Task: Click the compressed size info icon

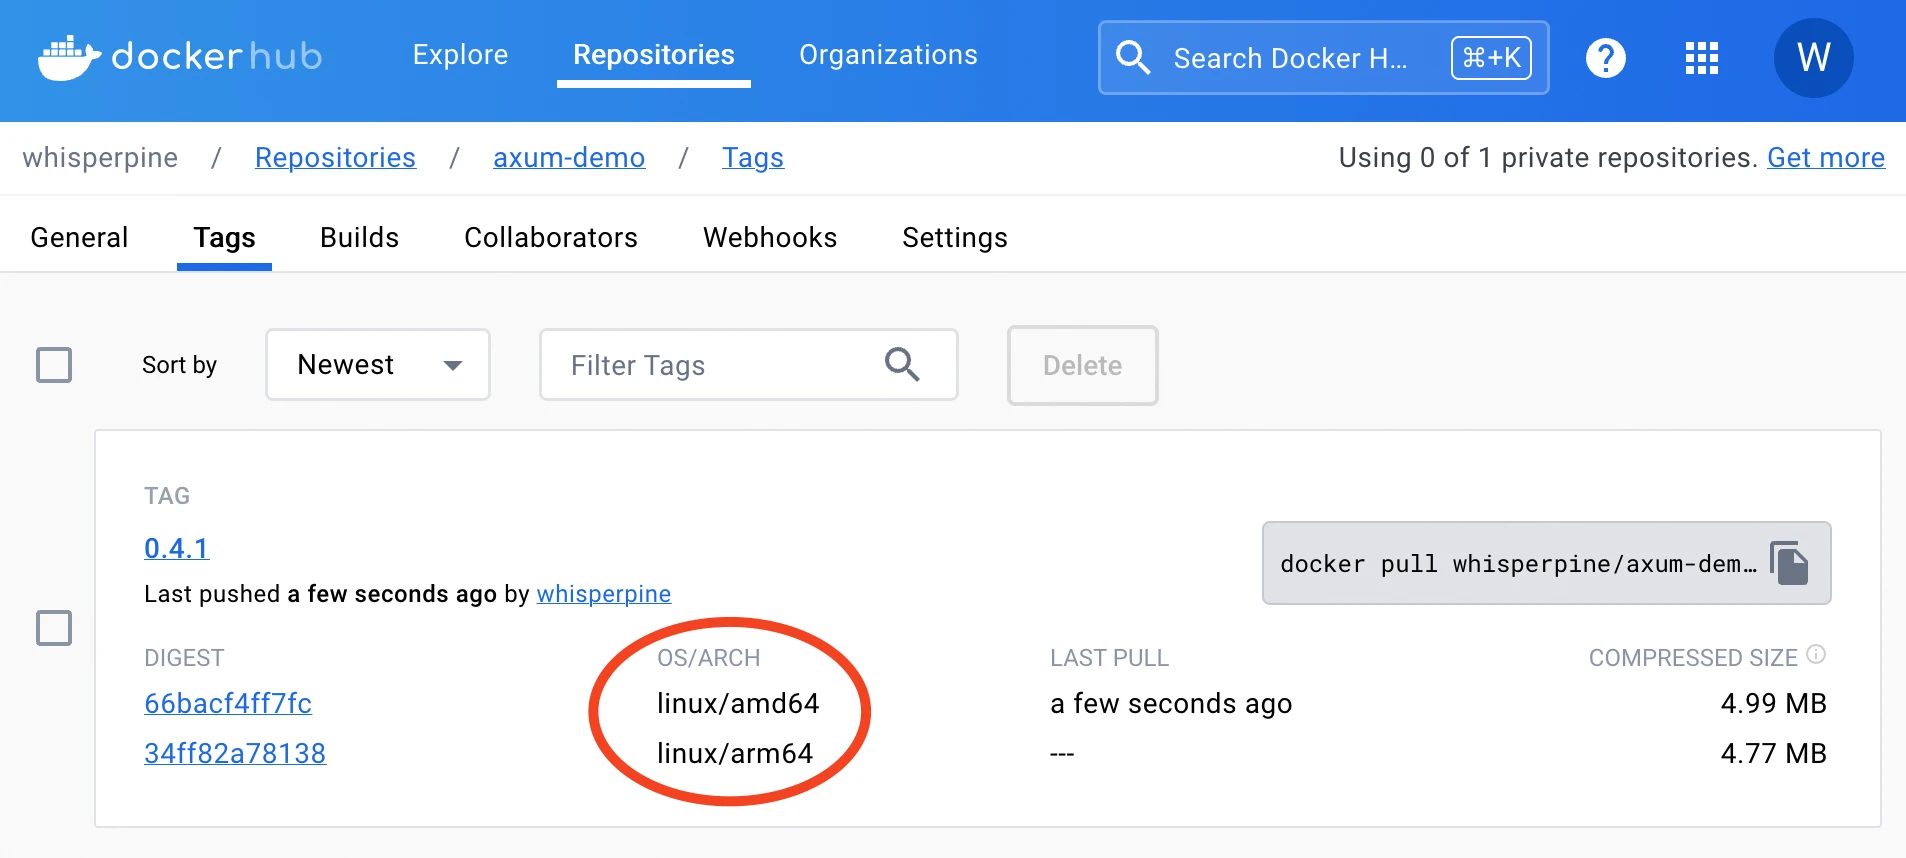Action: coord(1816,655)
